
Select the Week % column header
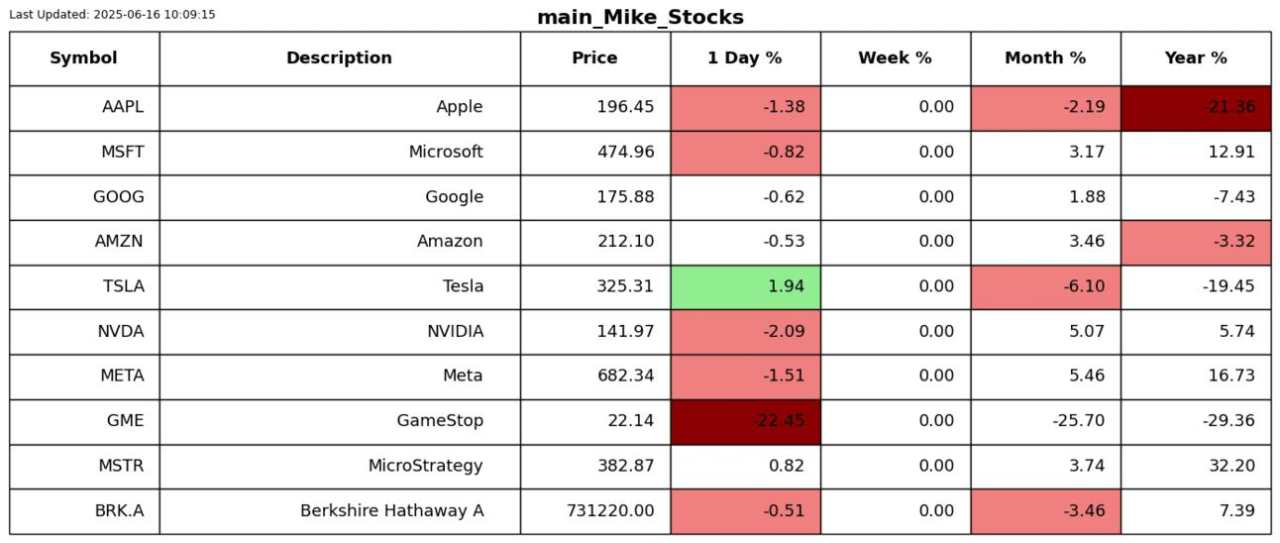(895, 58)
